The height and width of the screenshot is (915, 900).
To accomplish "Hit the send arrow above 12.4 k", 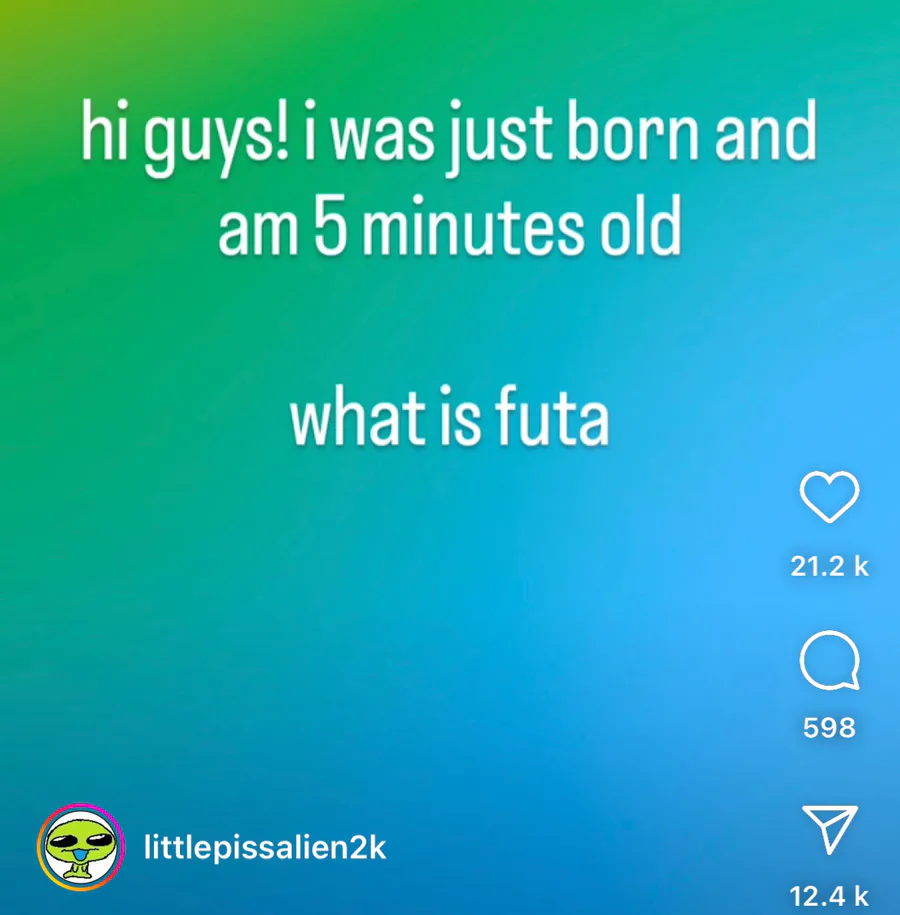I will [x=830, y=829].
